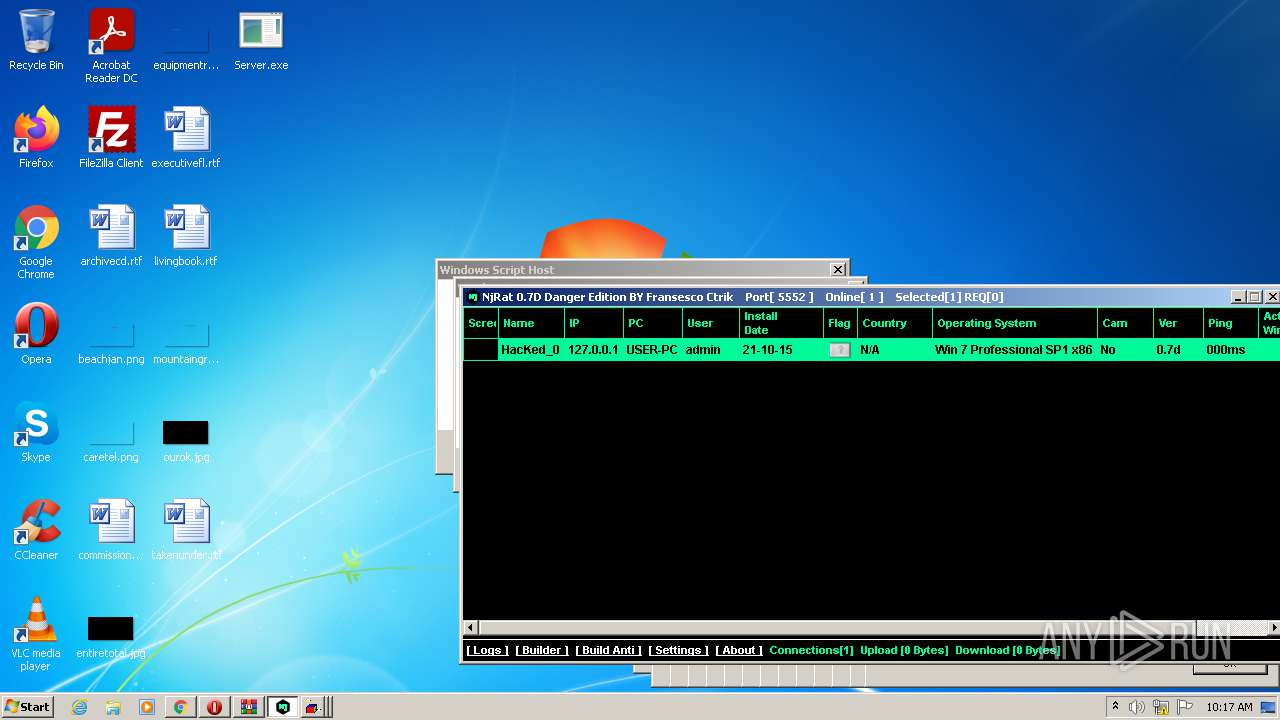Show hidden tray icons arrow
Screen dimensions: 1280x720
coord(1115,707)
